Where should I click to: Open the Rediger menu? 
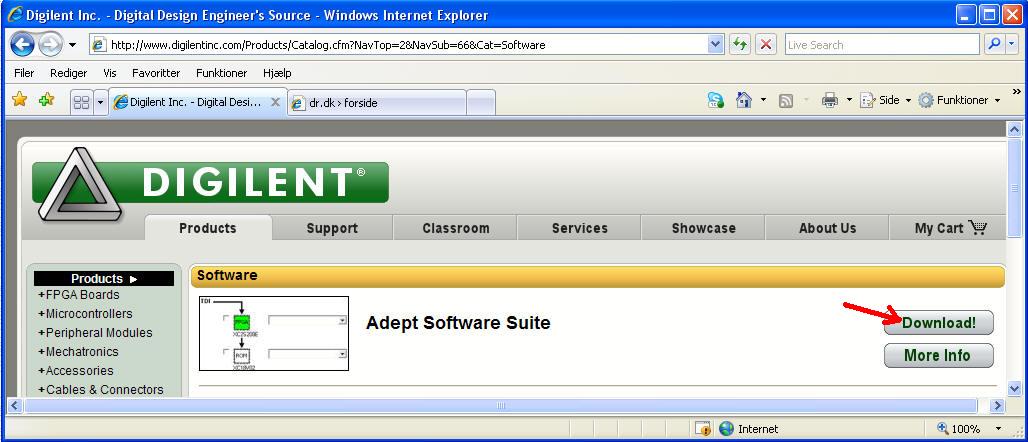(x=68, y=73)
